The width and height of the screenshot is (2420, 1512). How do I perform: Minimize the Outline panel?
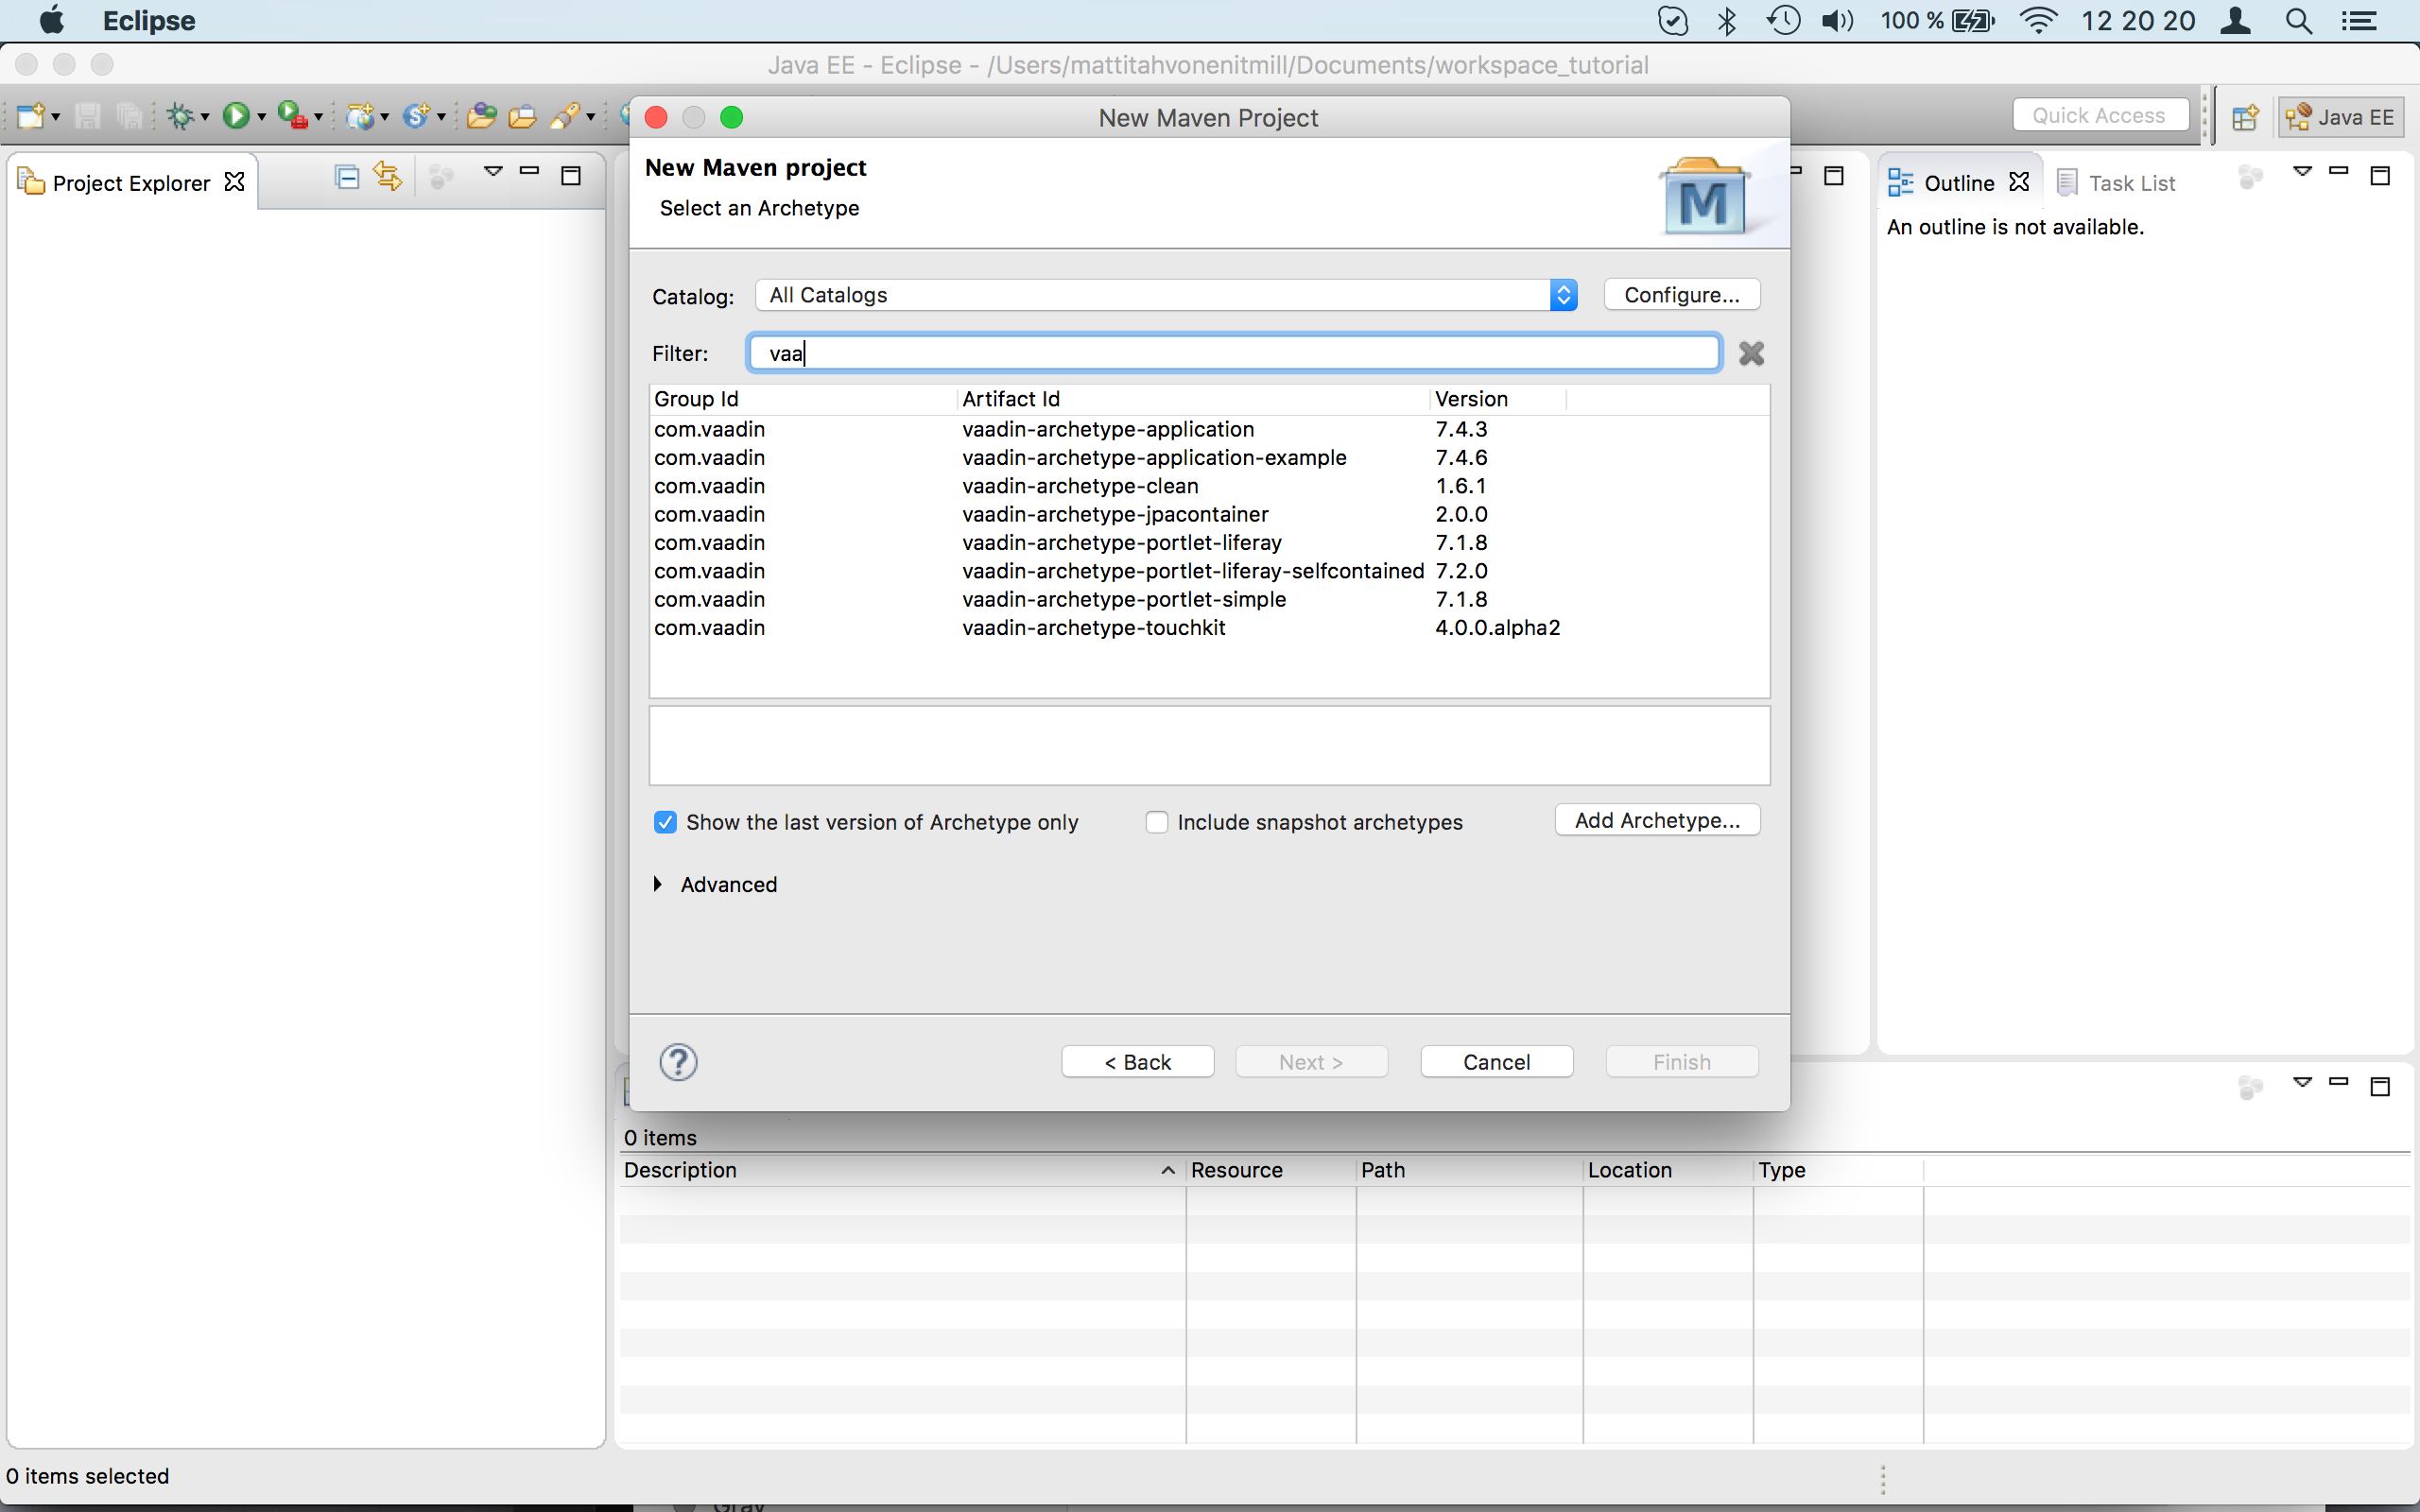coord(2339,171)
